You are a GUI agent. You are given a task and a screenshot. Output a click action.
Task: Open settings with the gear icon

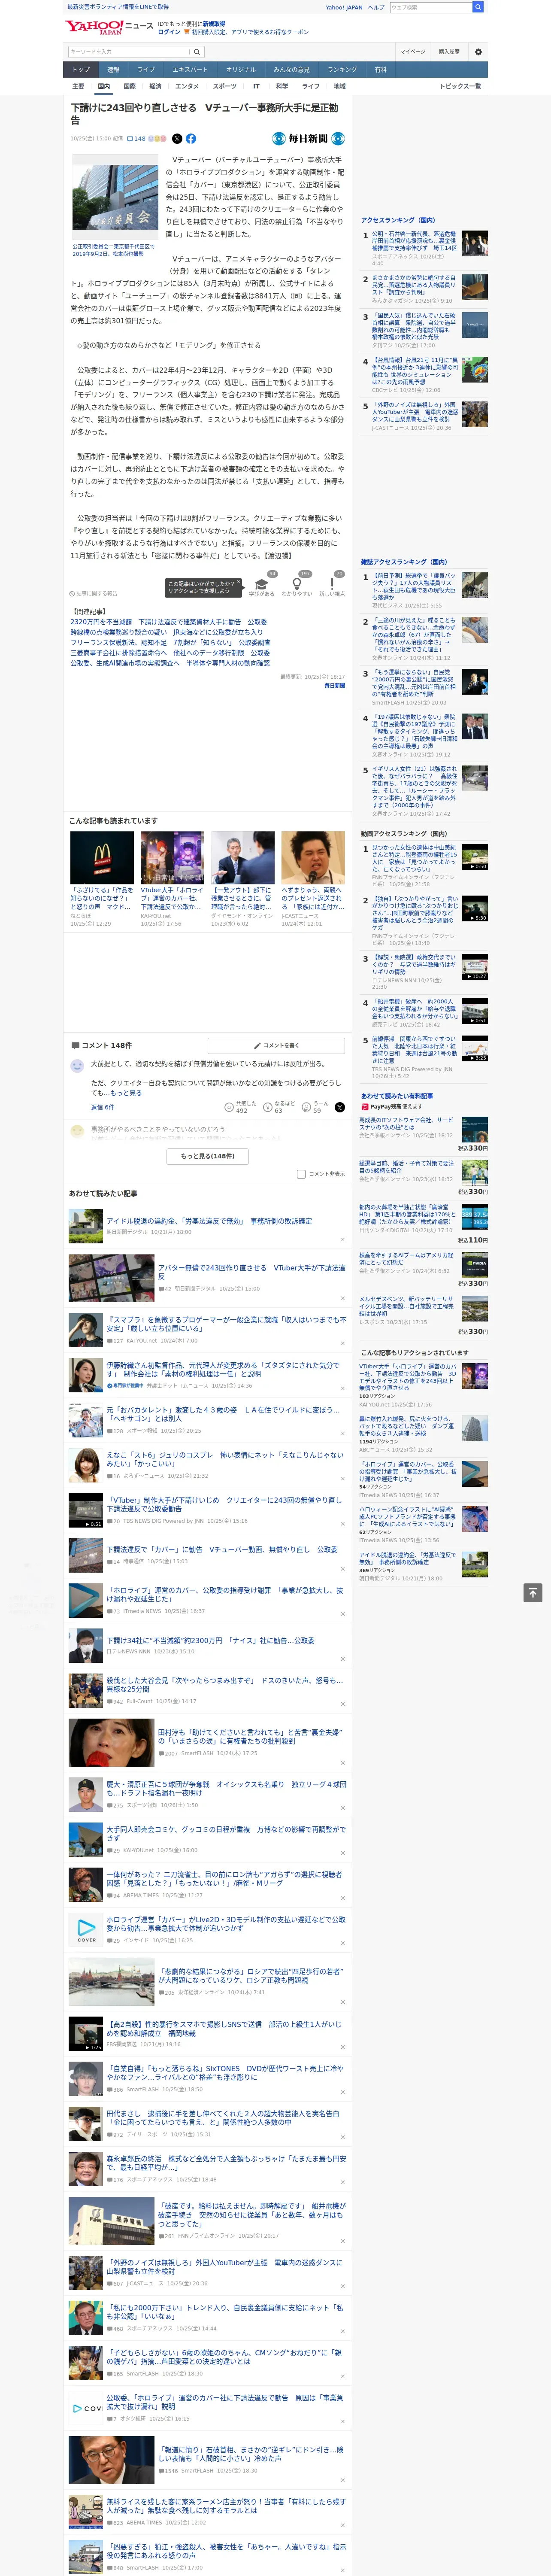(478, 51)
